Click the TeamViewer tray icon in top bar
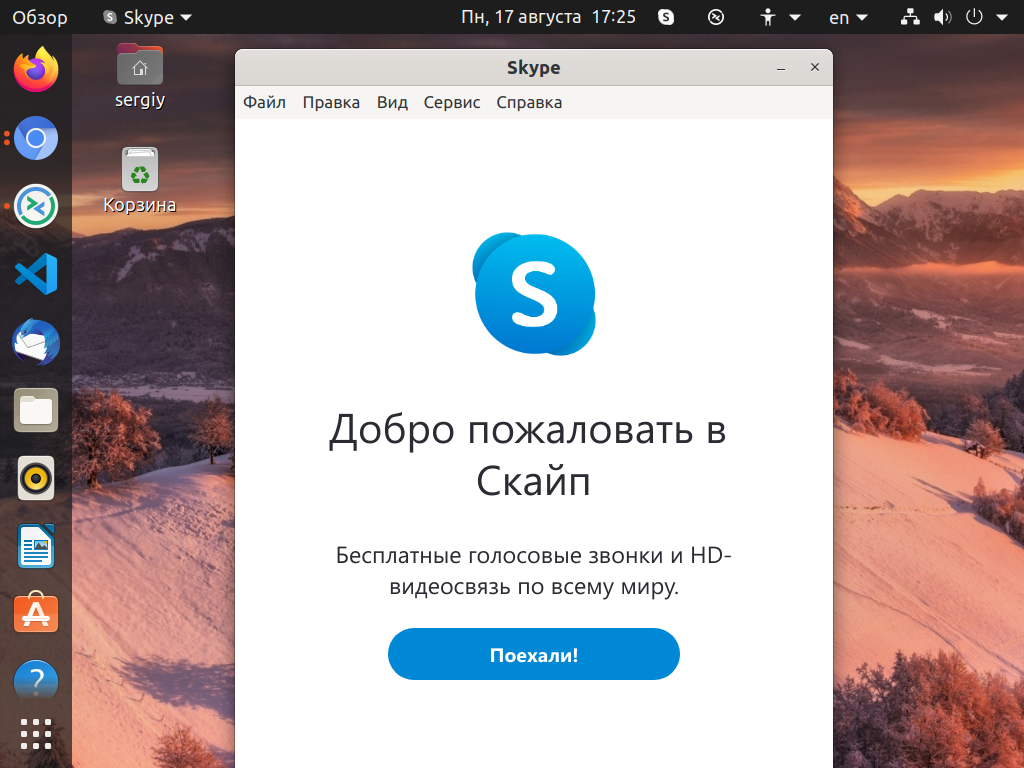This screenshot has width=1024, height=768. point(716,17)
